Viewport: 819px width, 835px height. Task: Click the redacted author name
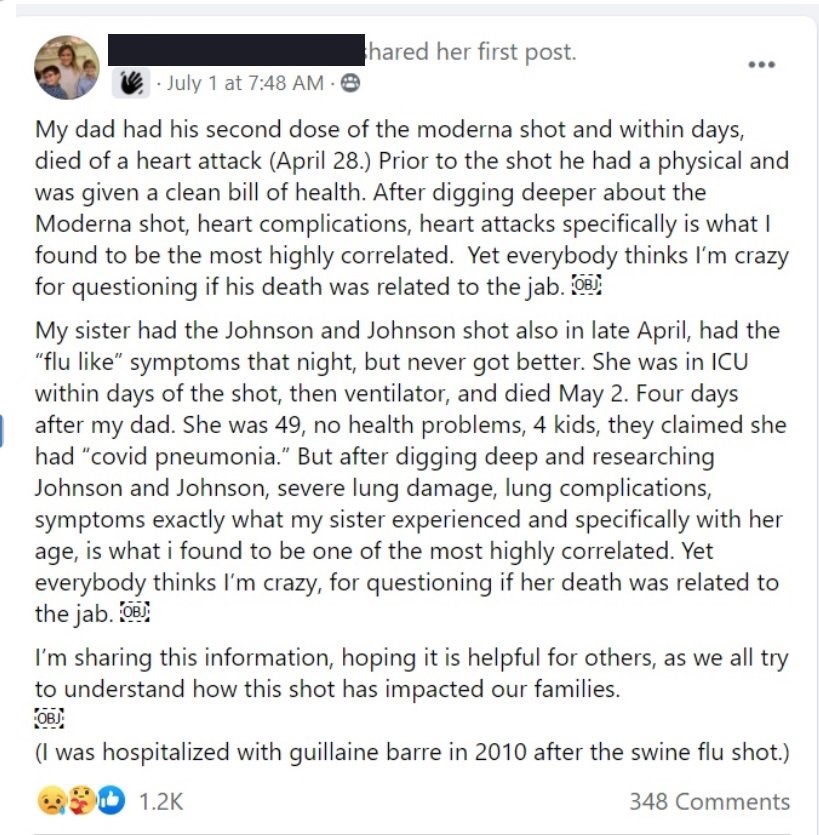point(235,50)
